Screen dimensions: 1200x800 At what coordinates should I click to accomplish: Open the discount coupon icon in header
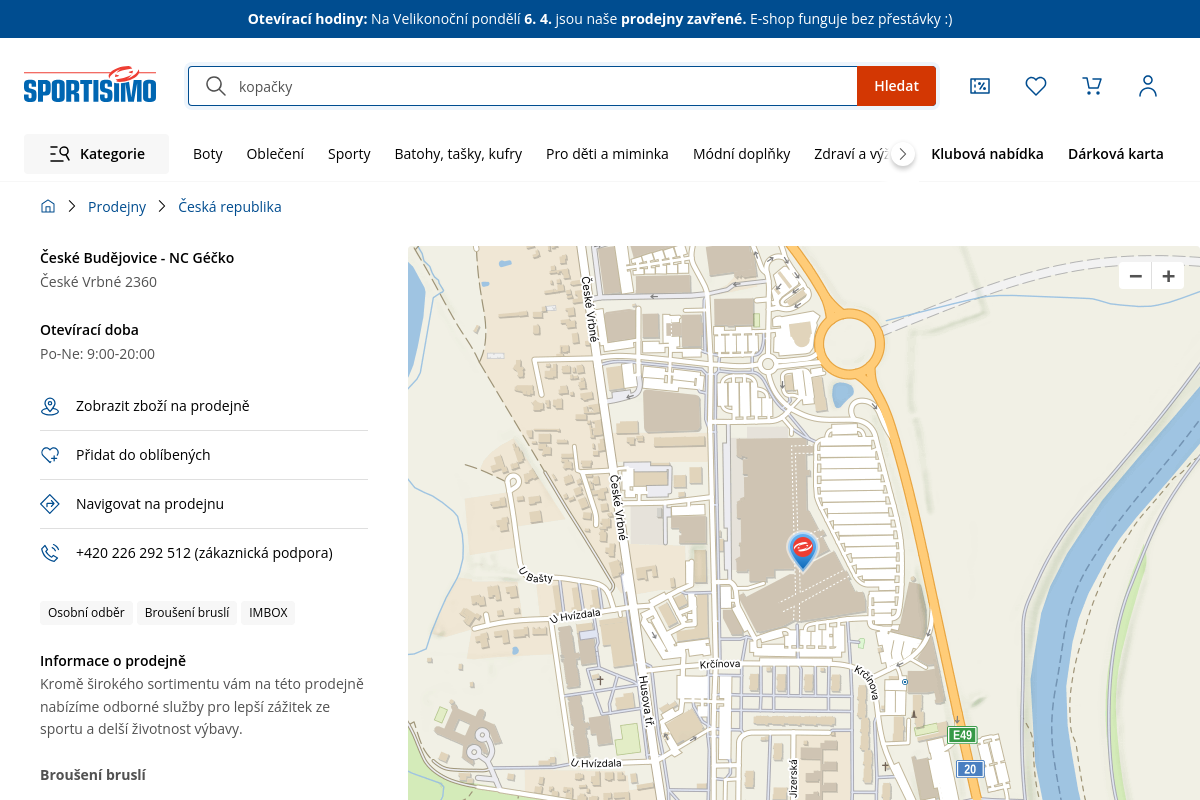980,86
